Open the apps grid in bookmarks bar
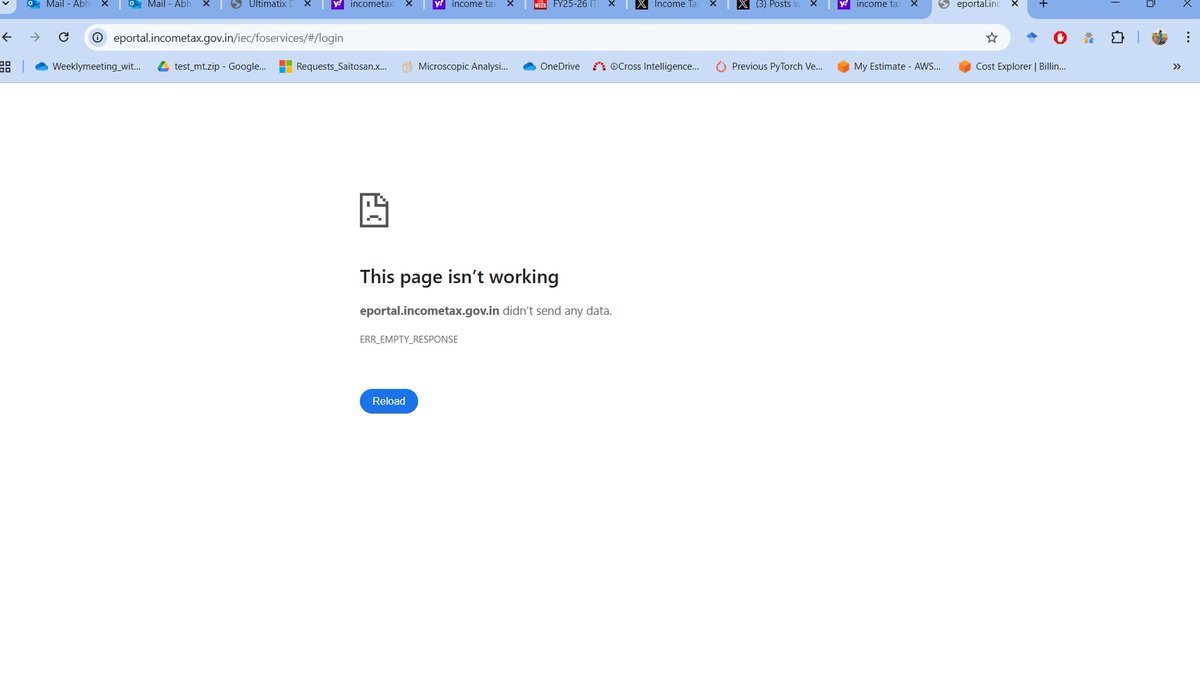Screen dimensions: 1200x686 (5, 66)
